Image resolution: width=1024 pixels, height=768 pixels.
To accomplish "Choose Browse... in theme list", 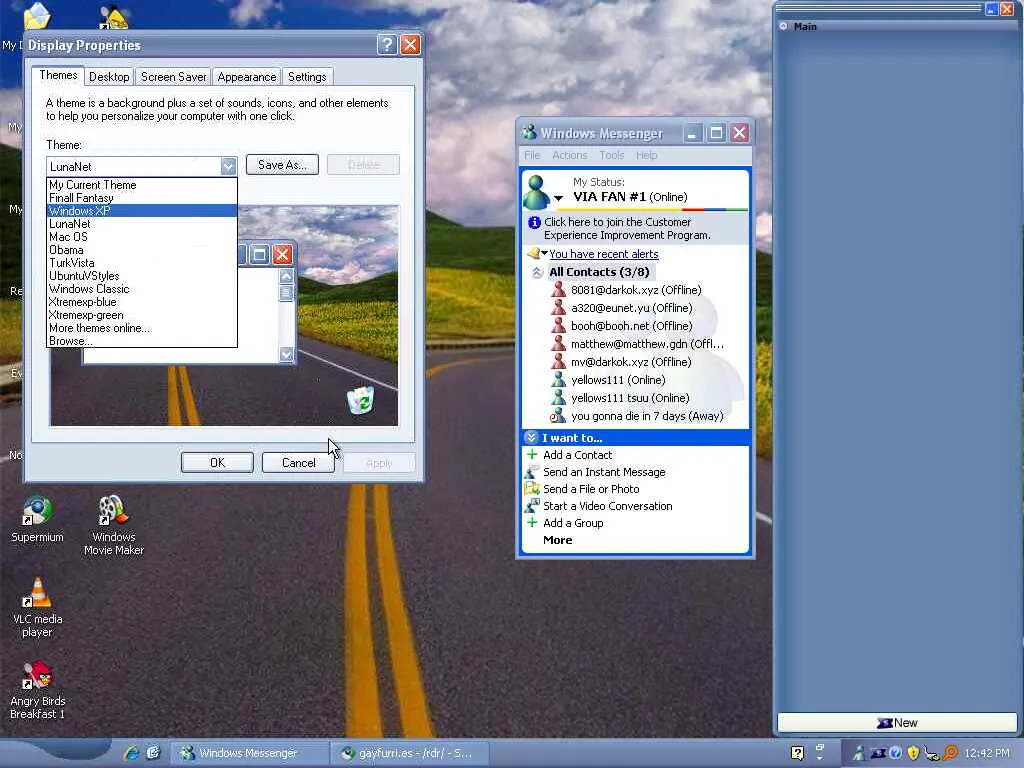I will 142,341.
